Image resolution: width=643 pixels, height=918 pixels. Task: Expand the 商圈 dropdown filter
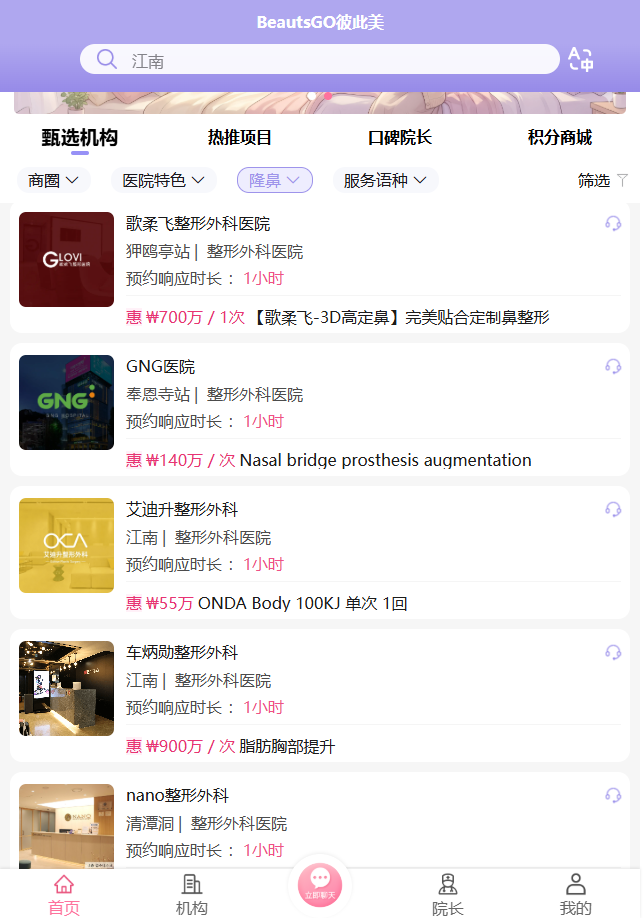pyautogui.click(x=53, y=180)
